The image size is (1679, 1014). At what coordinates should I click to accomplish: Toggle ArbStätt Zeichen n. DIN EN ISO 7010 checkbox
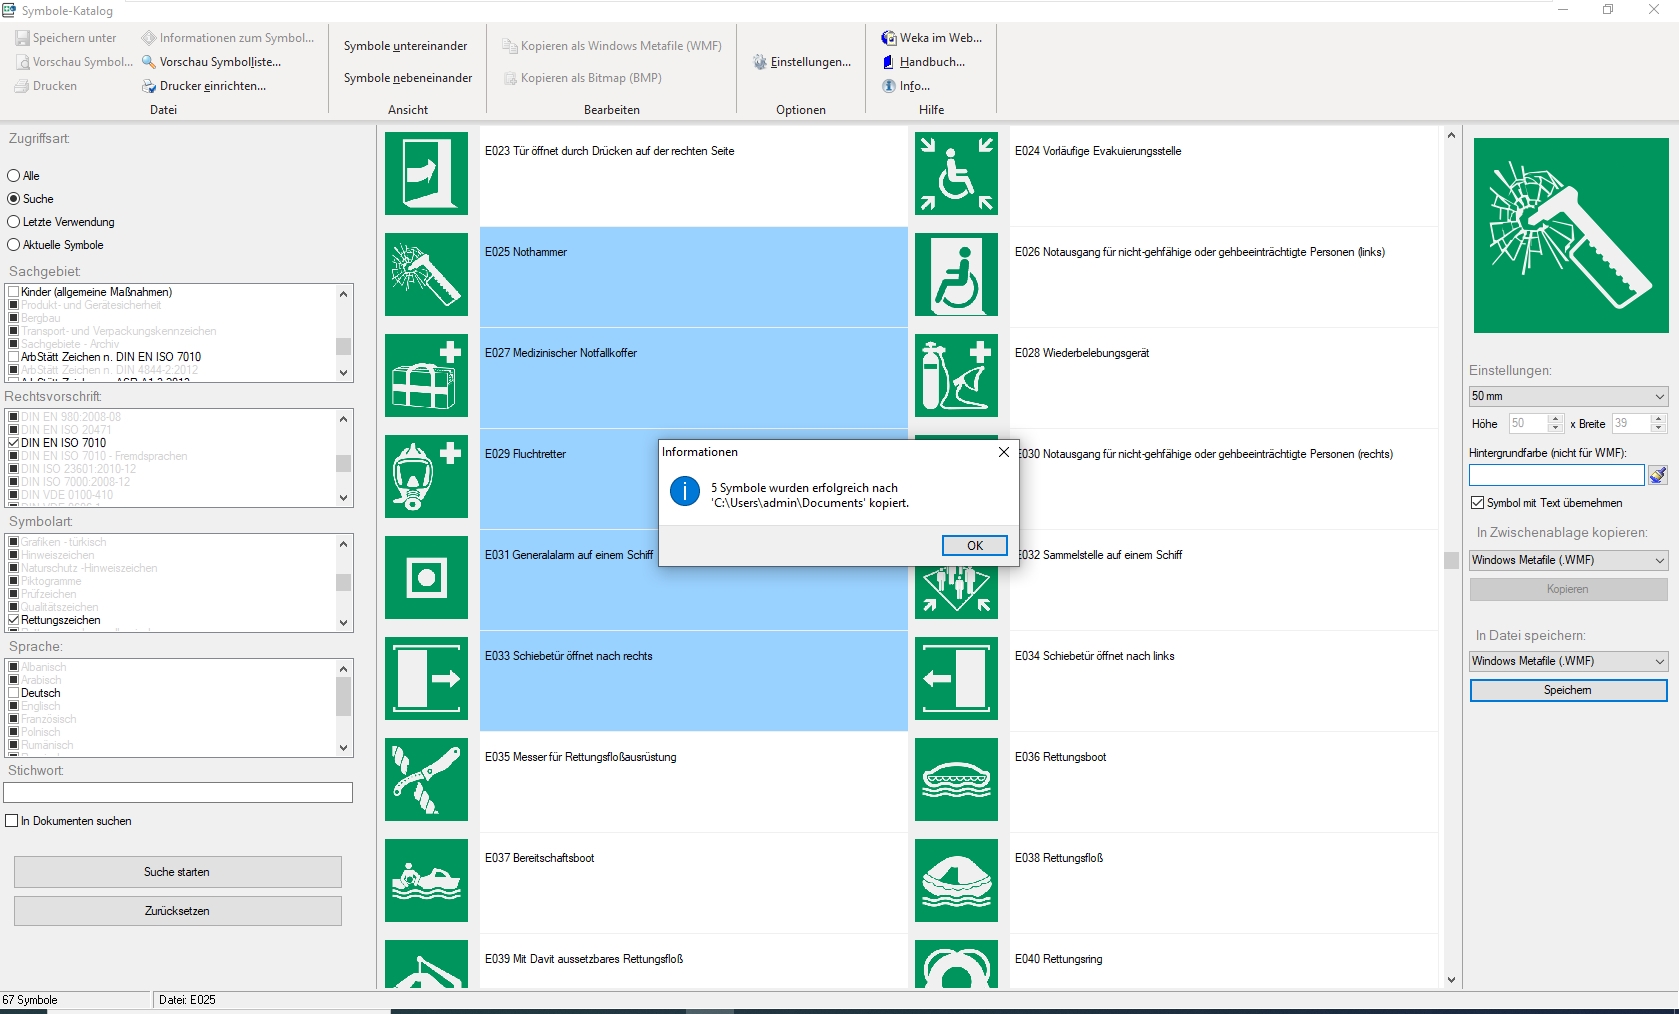click(x=14, y=357)
